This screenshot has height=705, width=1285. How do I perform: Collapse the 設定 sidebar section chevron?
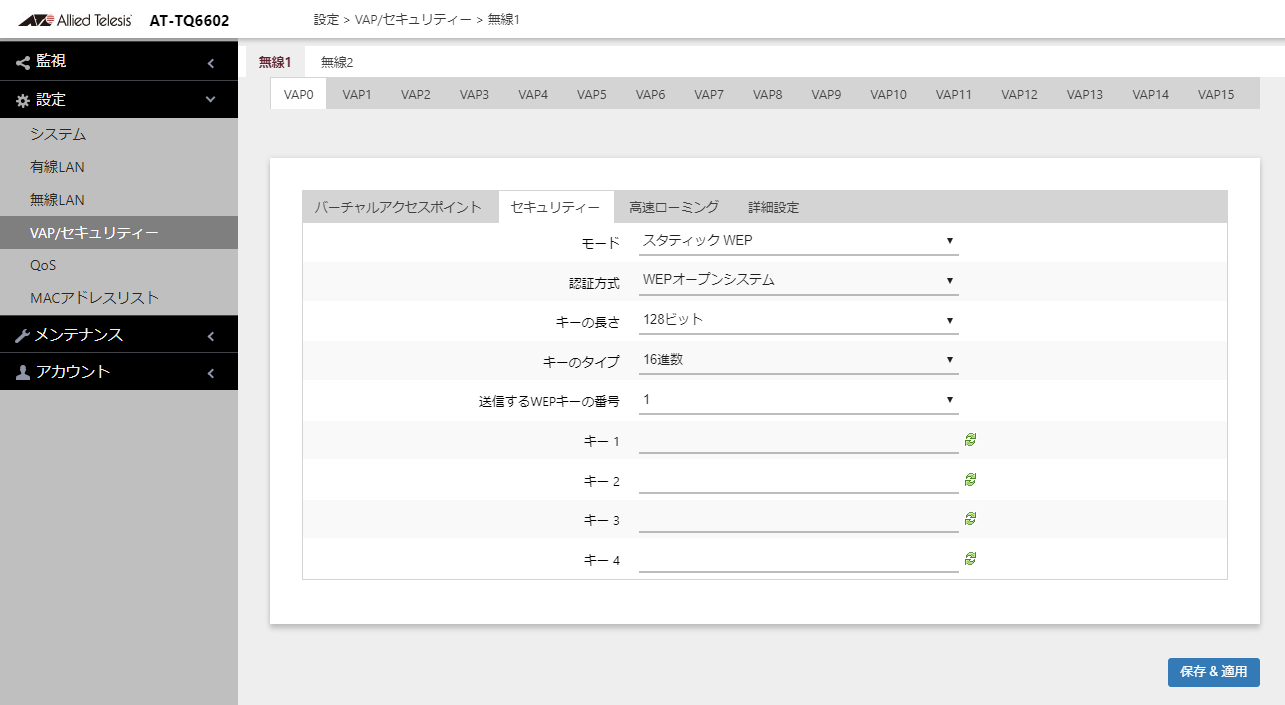[x=211, y=100]
